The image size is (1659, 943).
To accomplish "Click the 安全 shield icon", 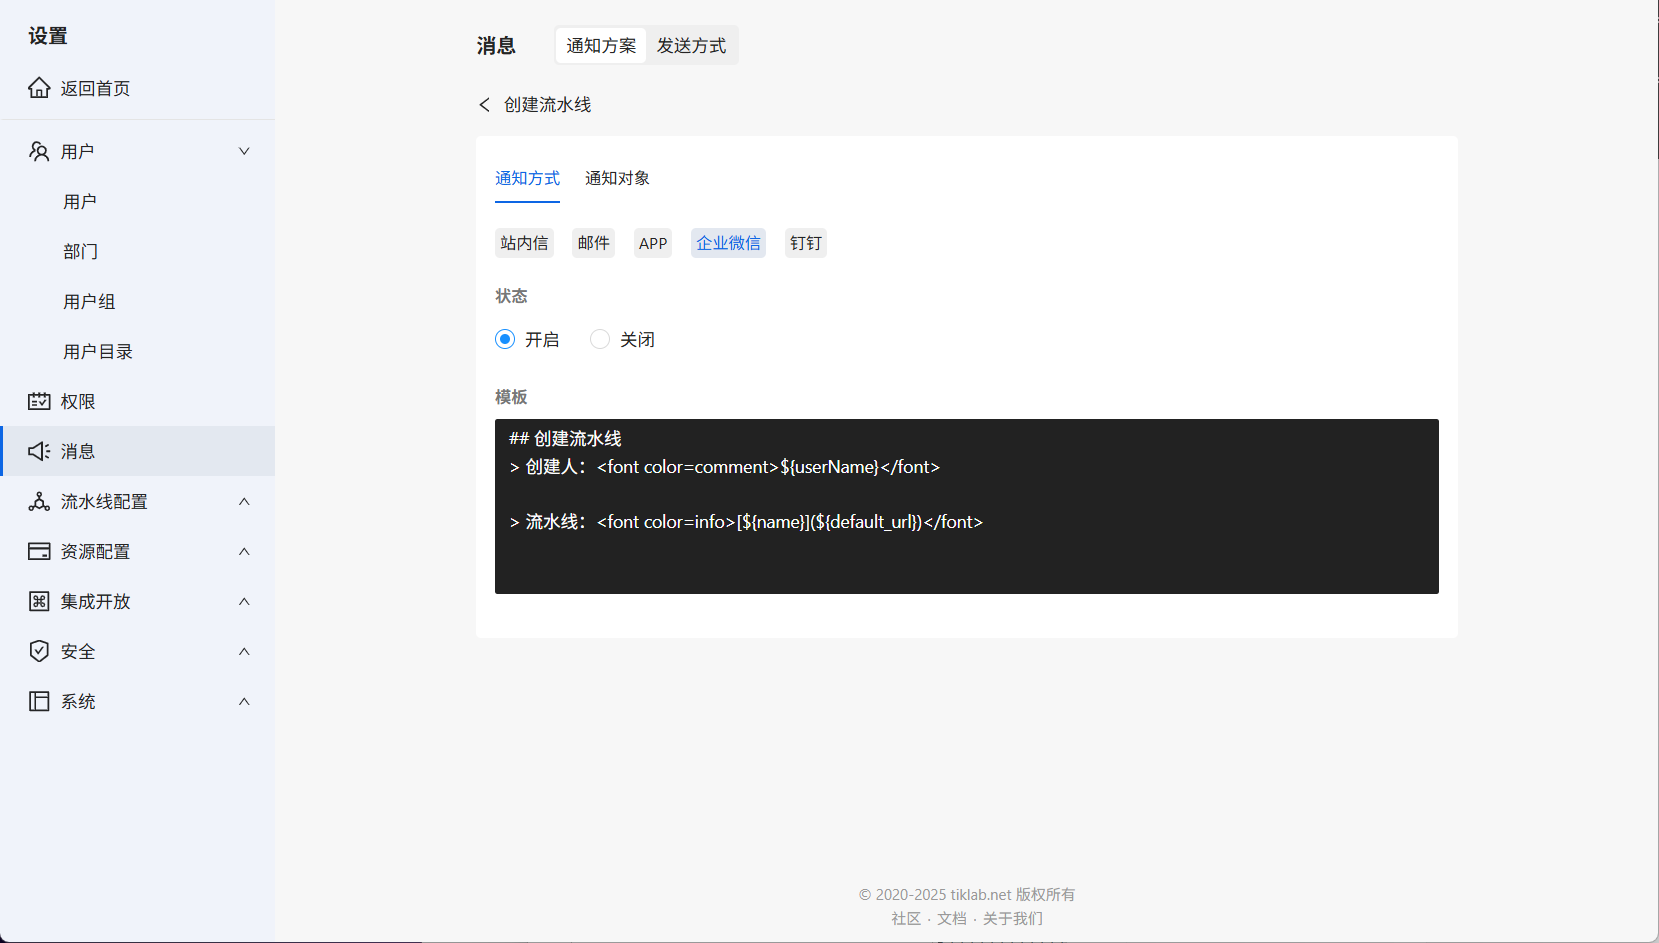I will click(39, 651).
